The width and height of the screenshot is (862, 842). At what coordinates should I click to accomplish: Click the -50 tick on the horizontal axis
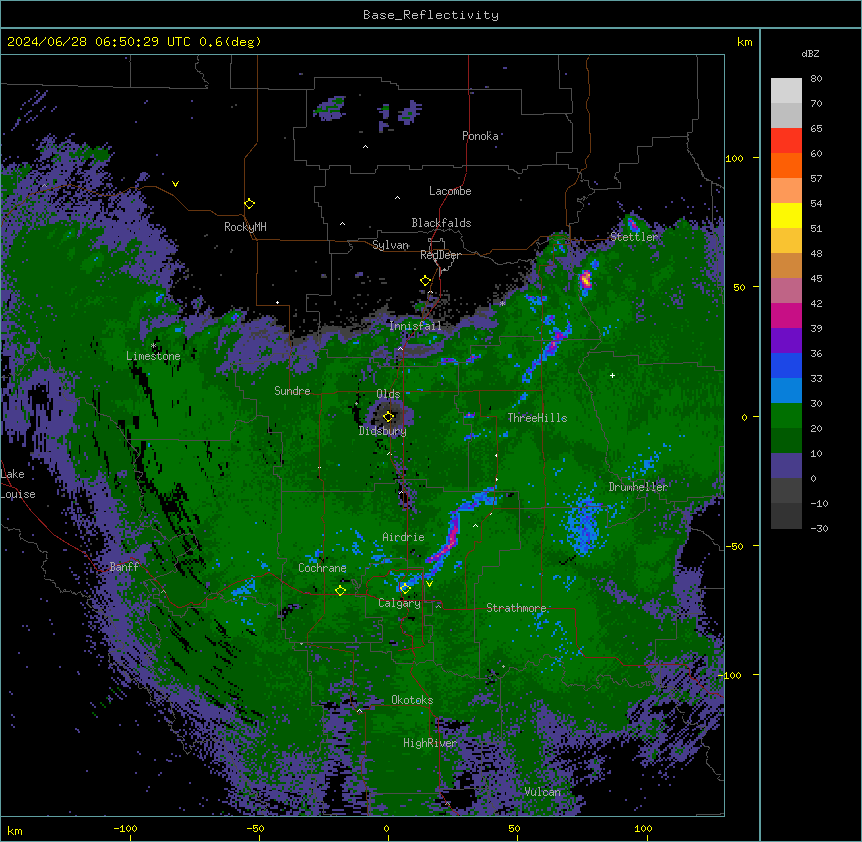tap(255, 828)
